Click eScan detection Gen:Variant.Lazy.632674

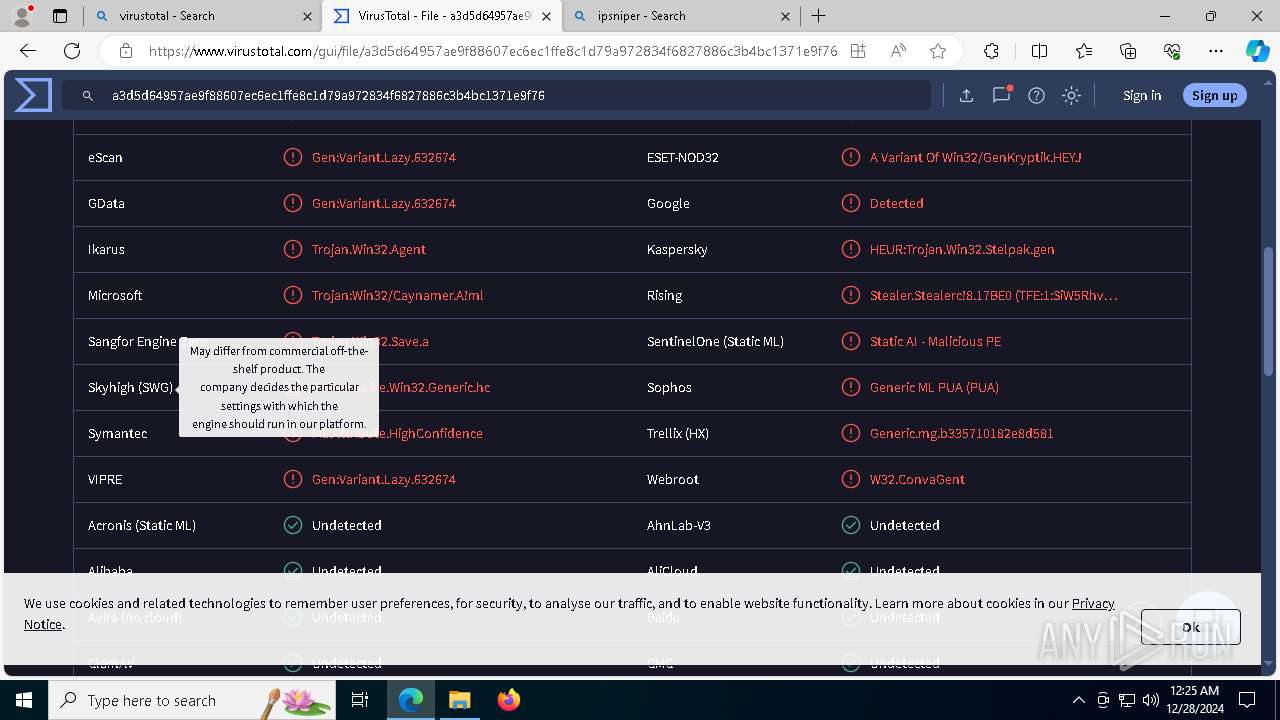coord(384,157)
